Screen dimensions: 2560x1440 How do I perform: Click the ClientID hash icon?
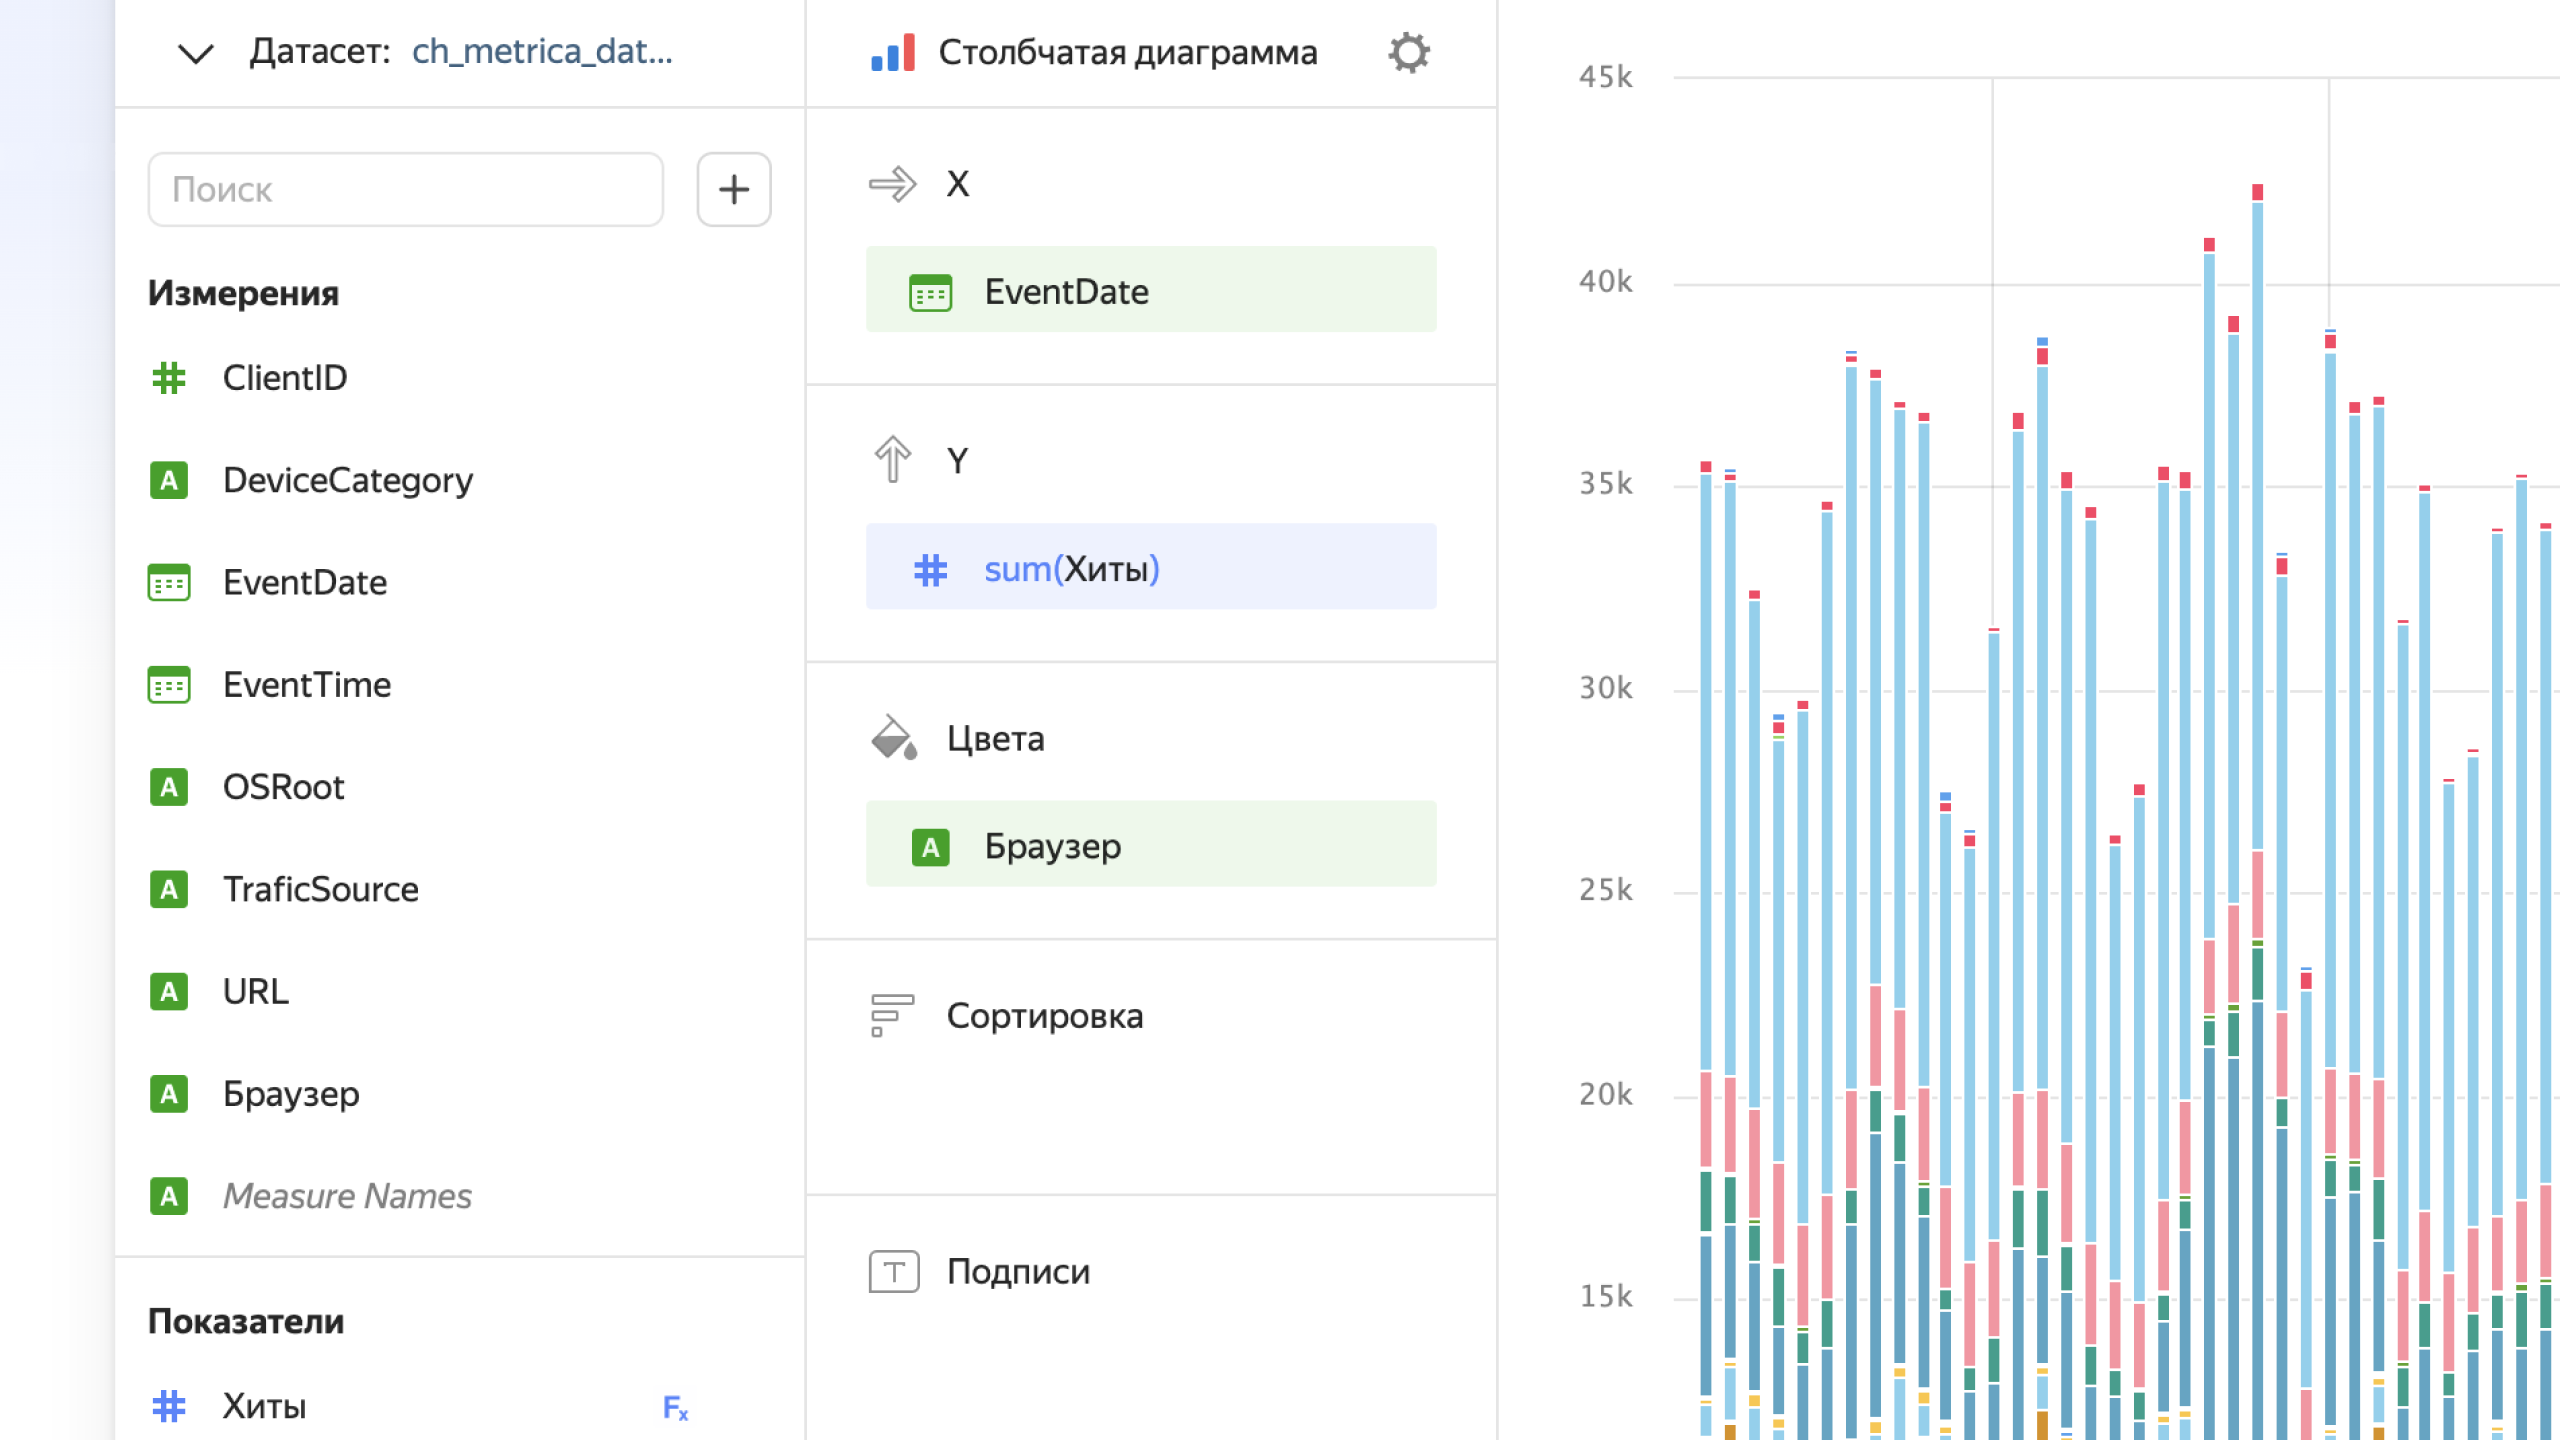tap(169, 378)
